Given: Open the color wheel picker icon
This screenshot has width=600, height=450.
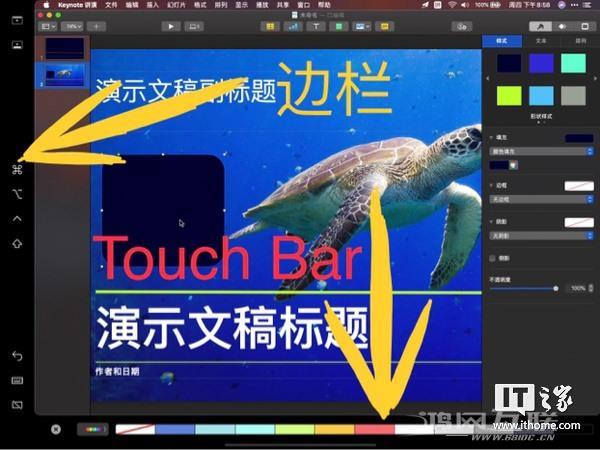Looking at the screenshot, I should click(x=513, y=165).
